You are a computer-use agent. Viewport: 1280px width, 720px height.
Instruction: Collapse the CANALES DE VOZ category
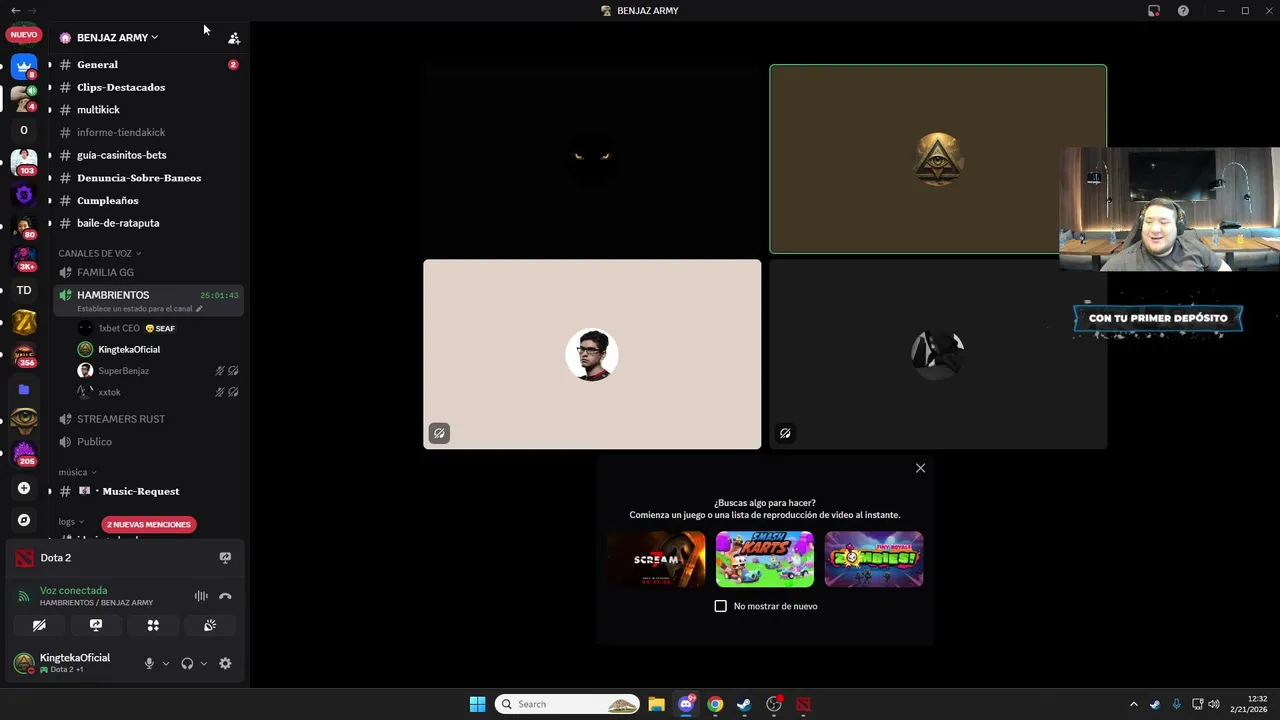pyautogui.click(x=99, y=253)
